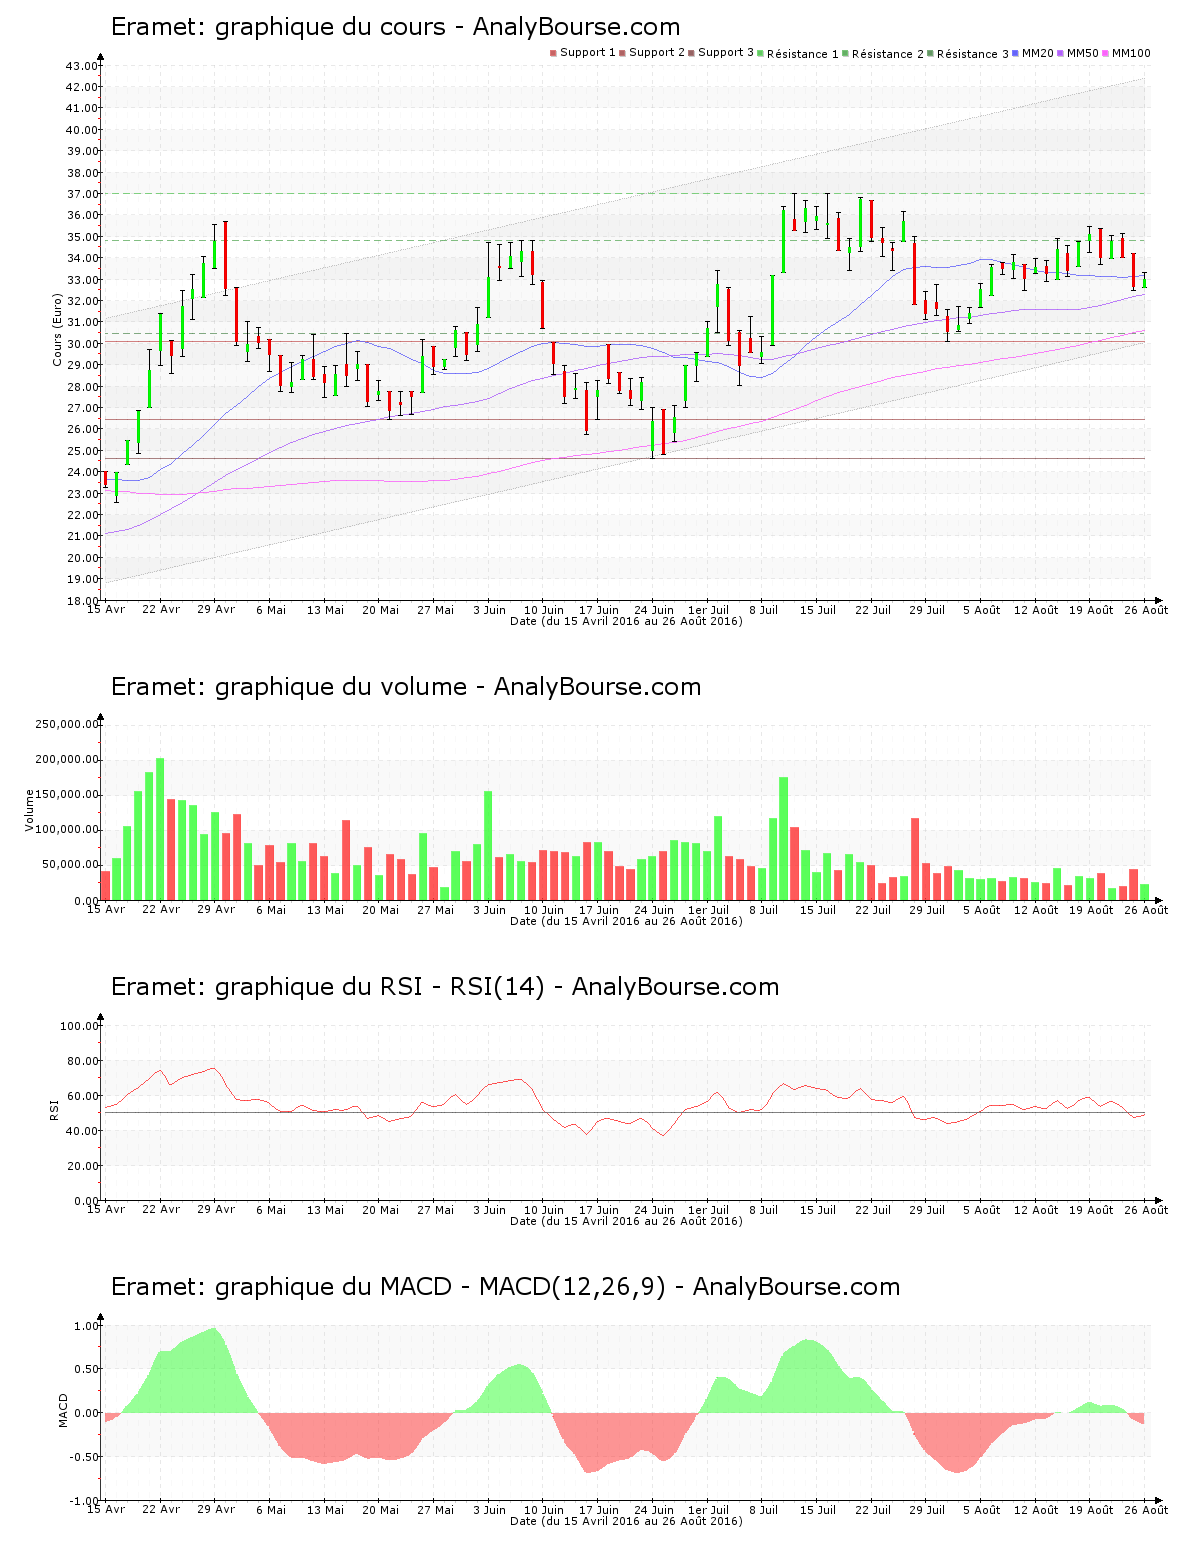The width and height of the screenshot is (1200, 1550).
Task: Click '8 Juil' date on volume chart
Action: coord(764,909)
